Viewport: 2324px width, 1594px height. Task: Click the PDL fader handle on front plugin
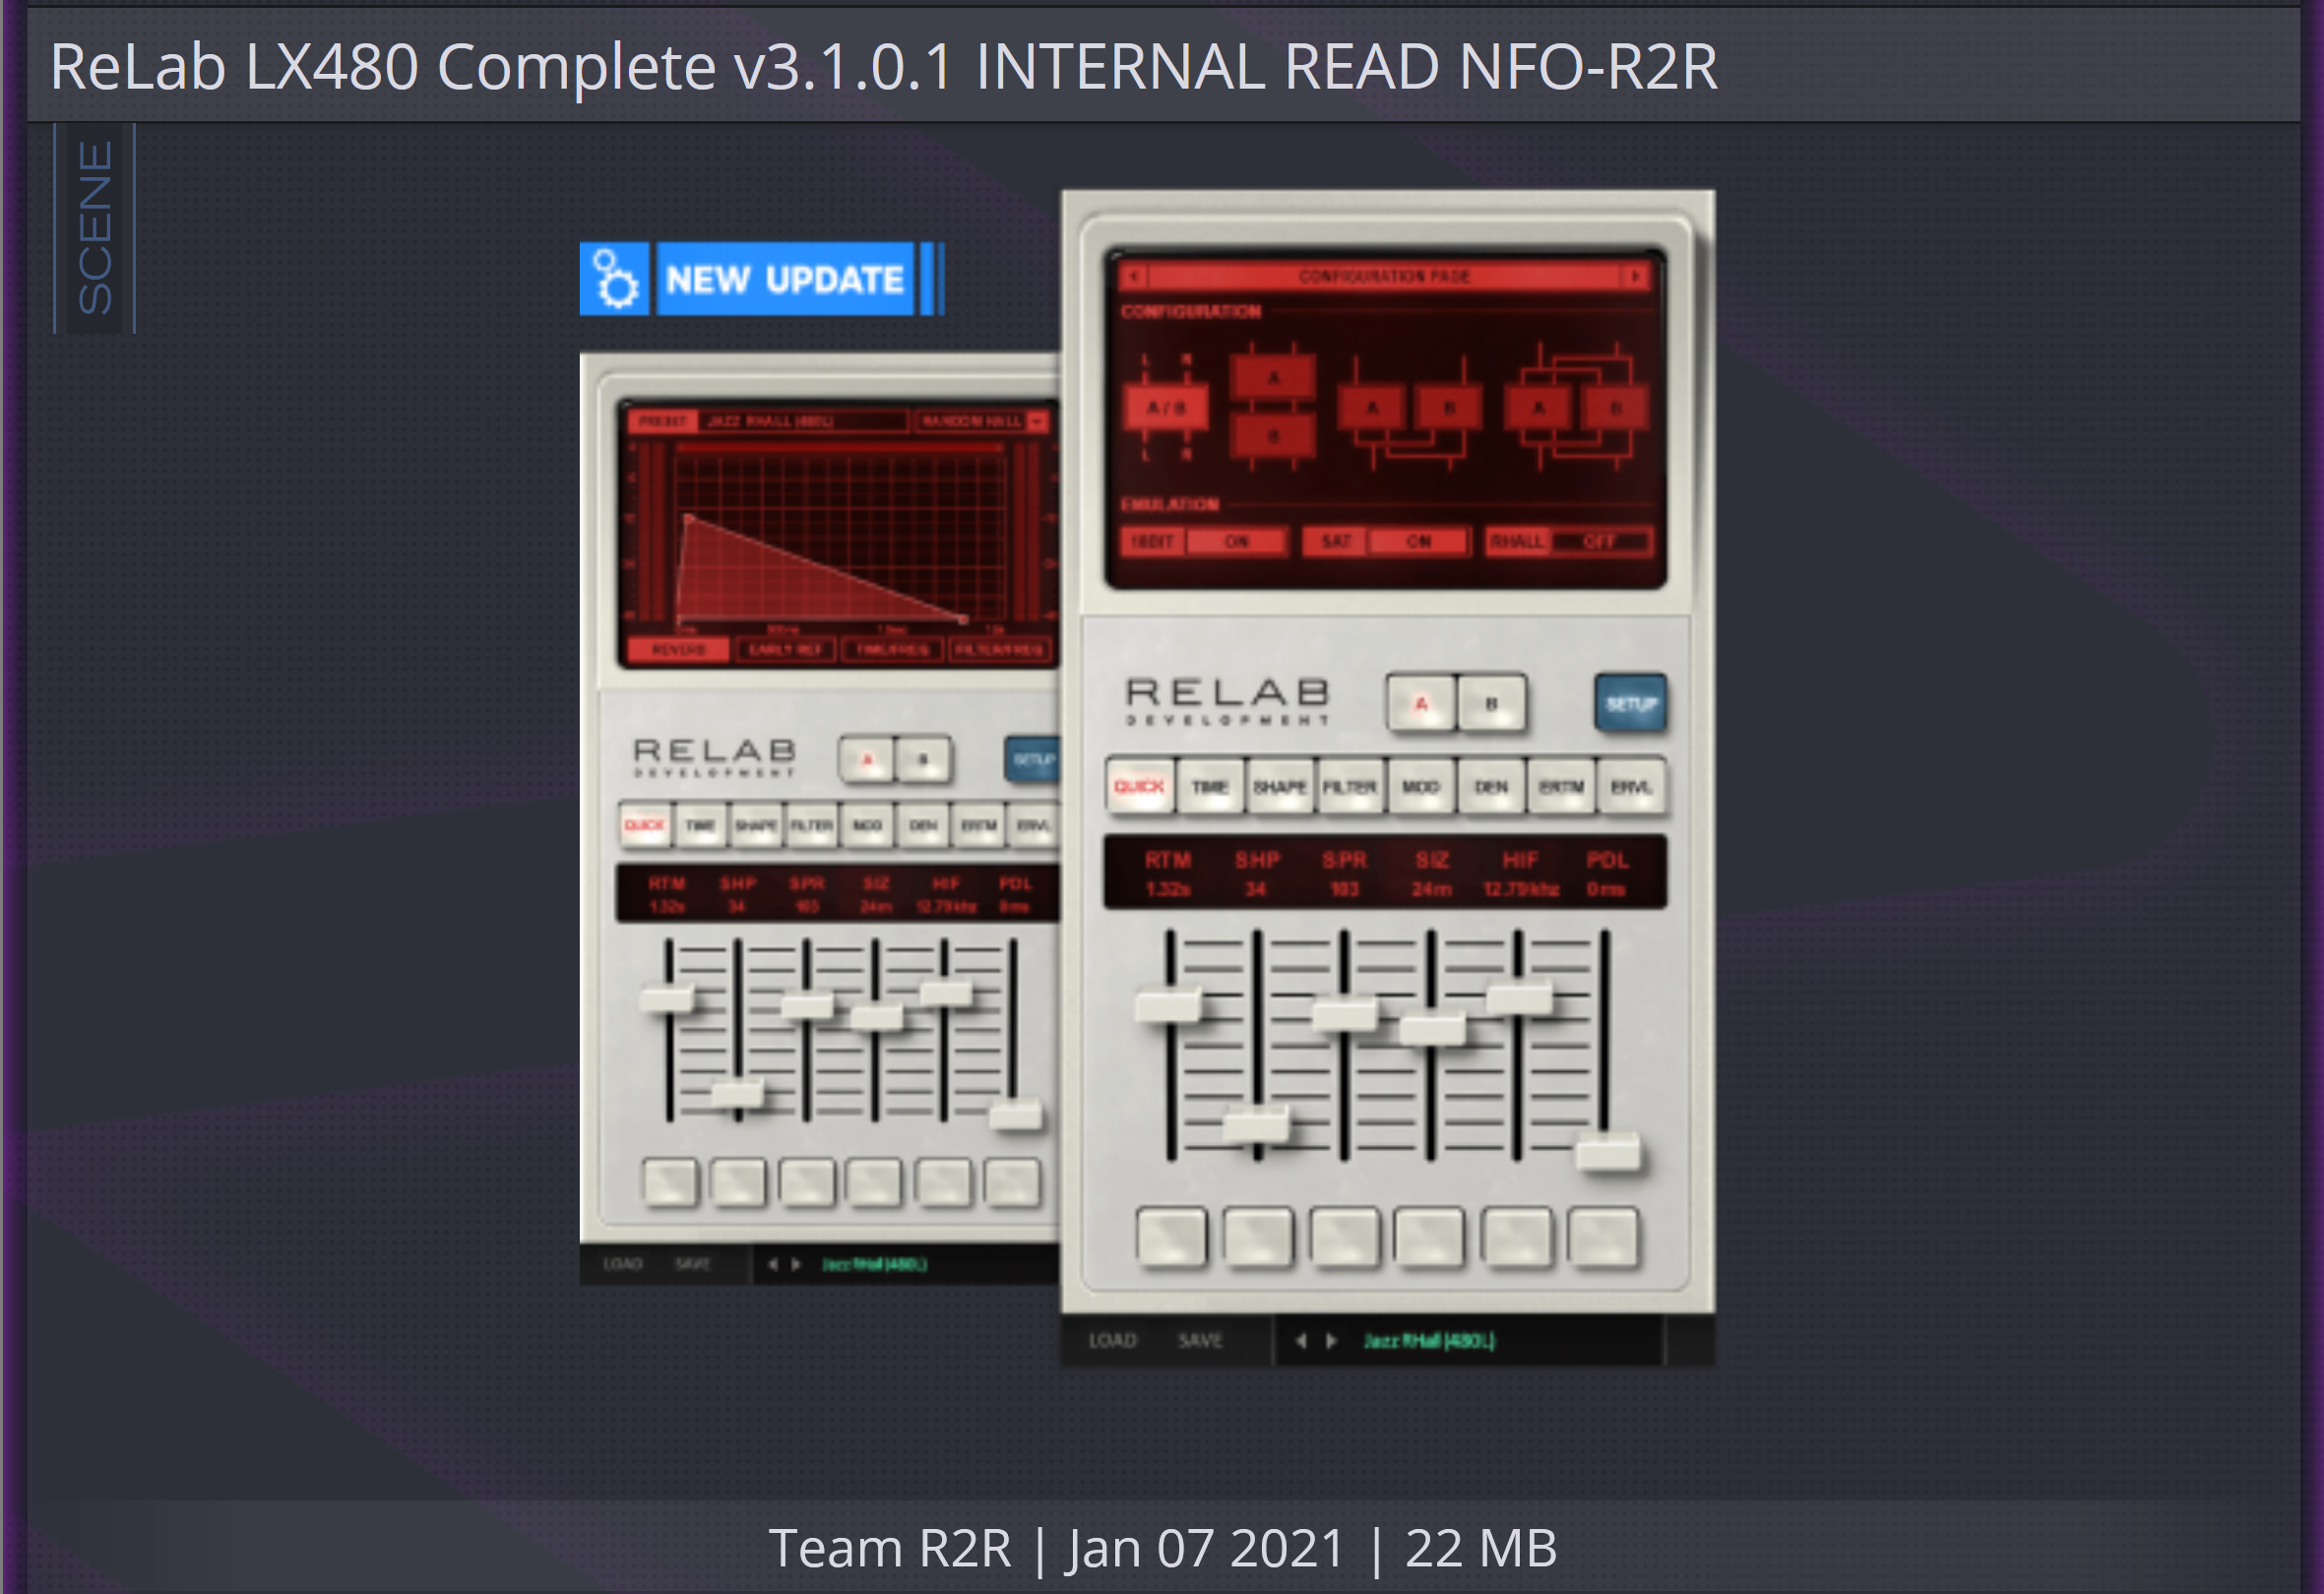pos(1607,1153)
